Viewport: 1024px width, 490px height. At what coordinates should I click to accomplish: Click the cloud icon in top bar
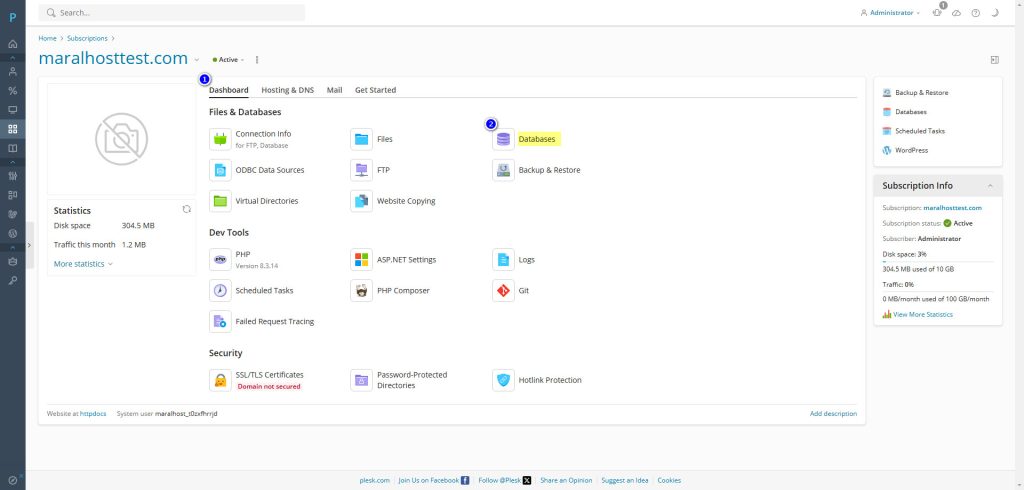click(x=957, y=13)
